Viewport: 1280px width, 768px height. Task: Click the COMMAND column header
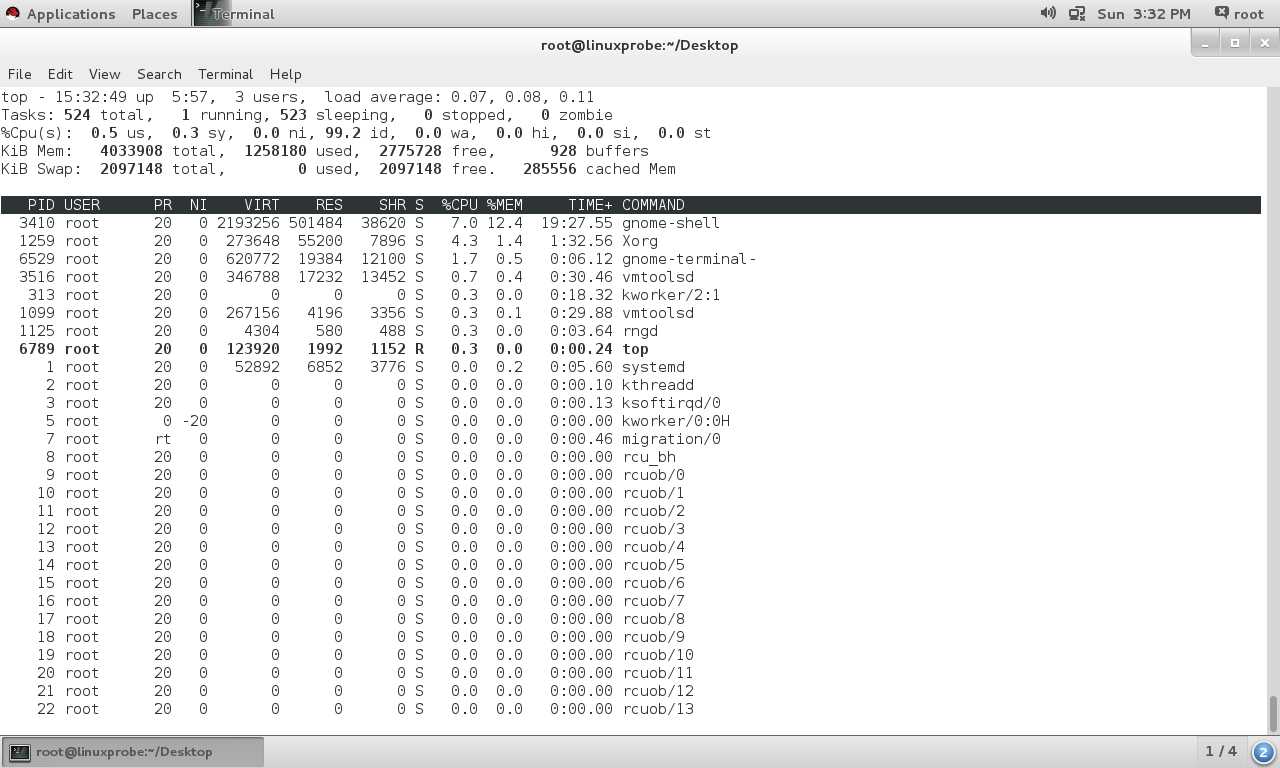pyautogui.click(x=654, y=205)
